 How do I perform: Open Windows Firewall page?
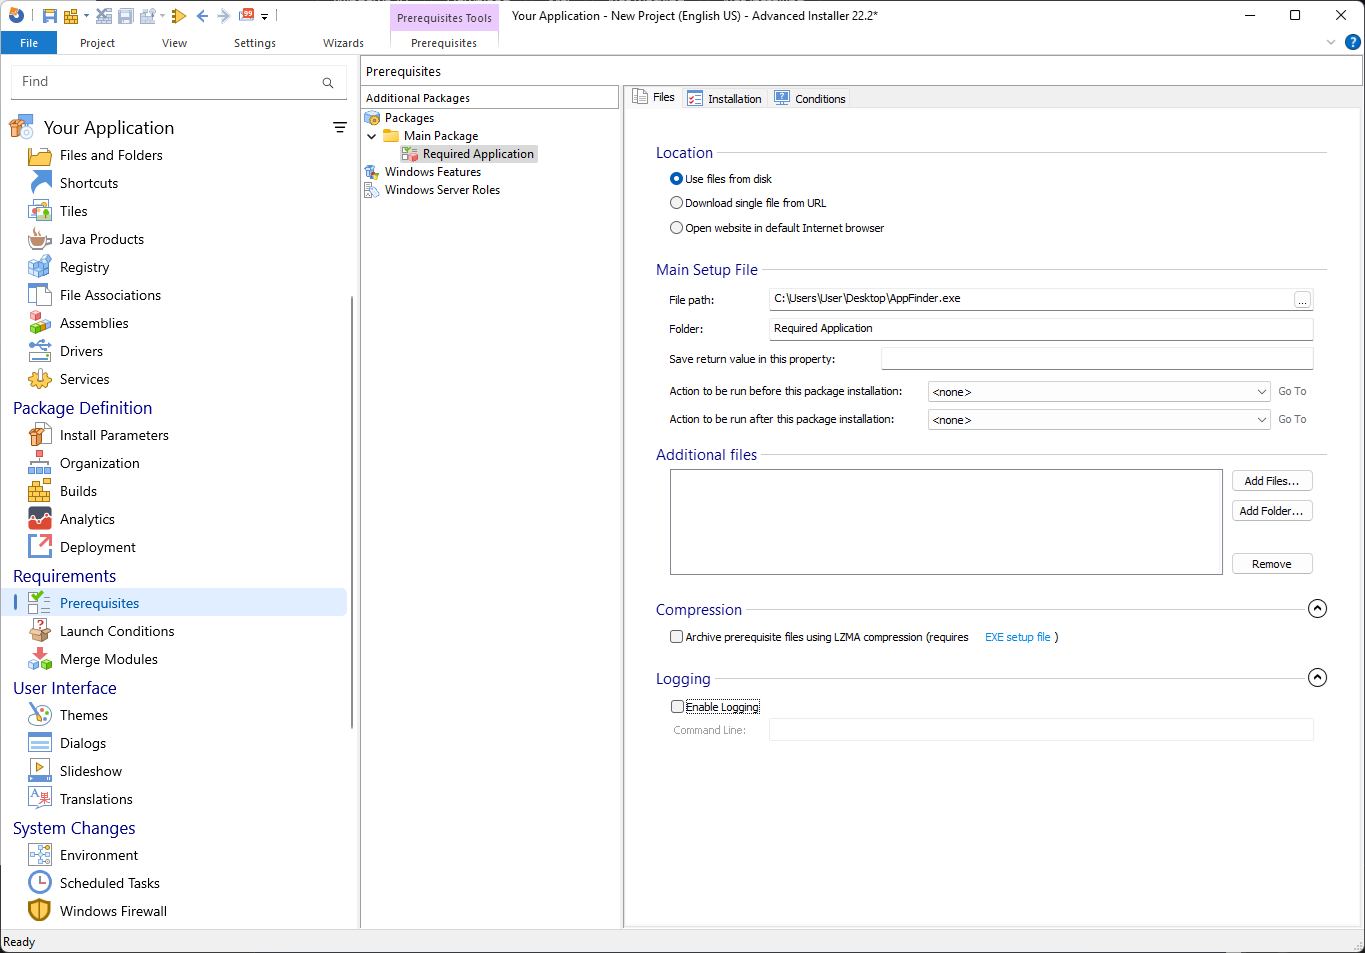(x=113, y=911)
